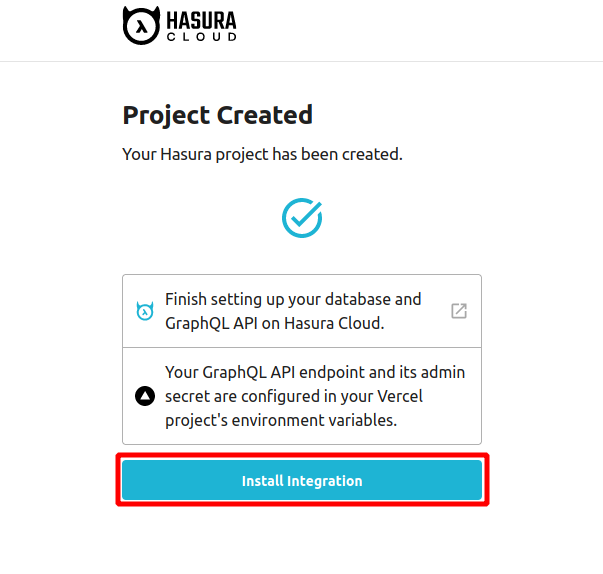Click the word 'Install' on the blue button
The image size is (603, 574).
point(262,481)
